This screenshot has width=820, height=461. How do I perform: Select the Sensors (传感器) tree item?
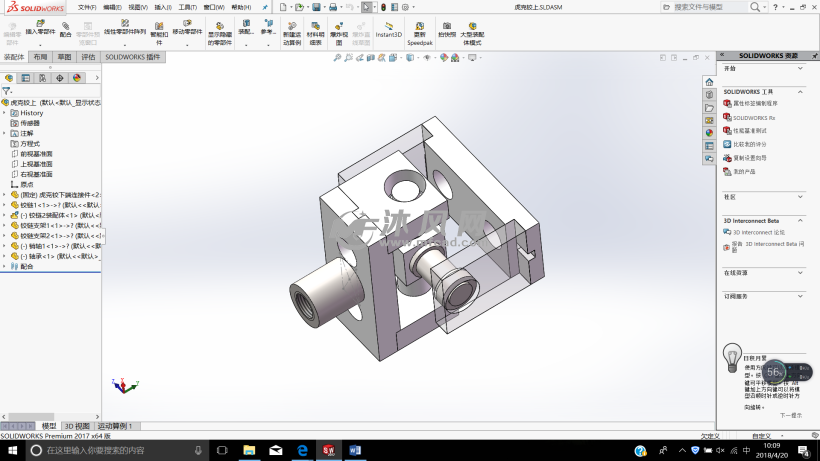coord(30,123)
